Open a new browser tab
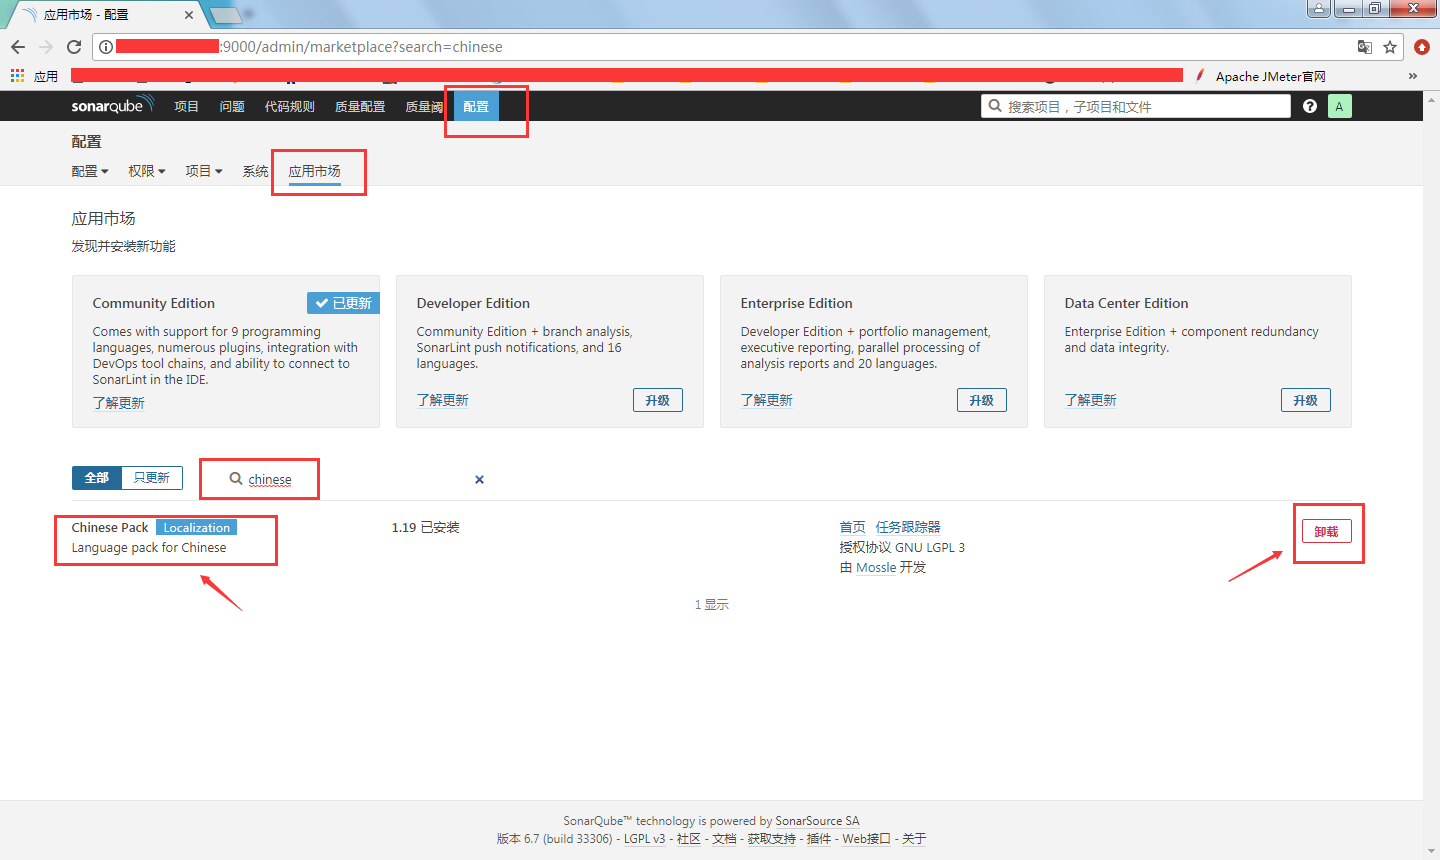Viewport: 1440px width, 860px height. coord(226,15)
